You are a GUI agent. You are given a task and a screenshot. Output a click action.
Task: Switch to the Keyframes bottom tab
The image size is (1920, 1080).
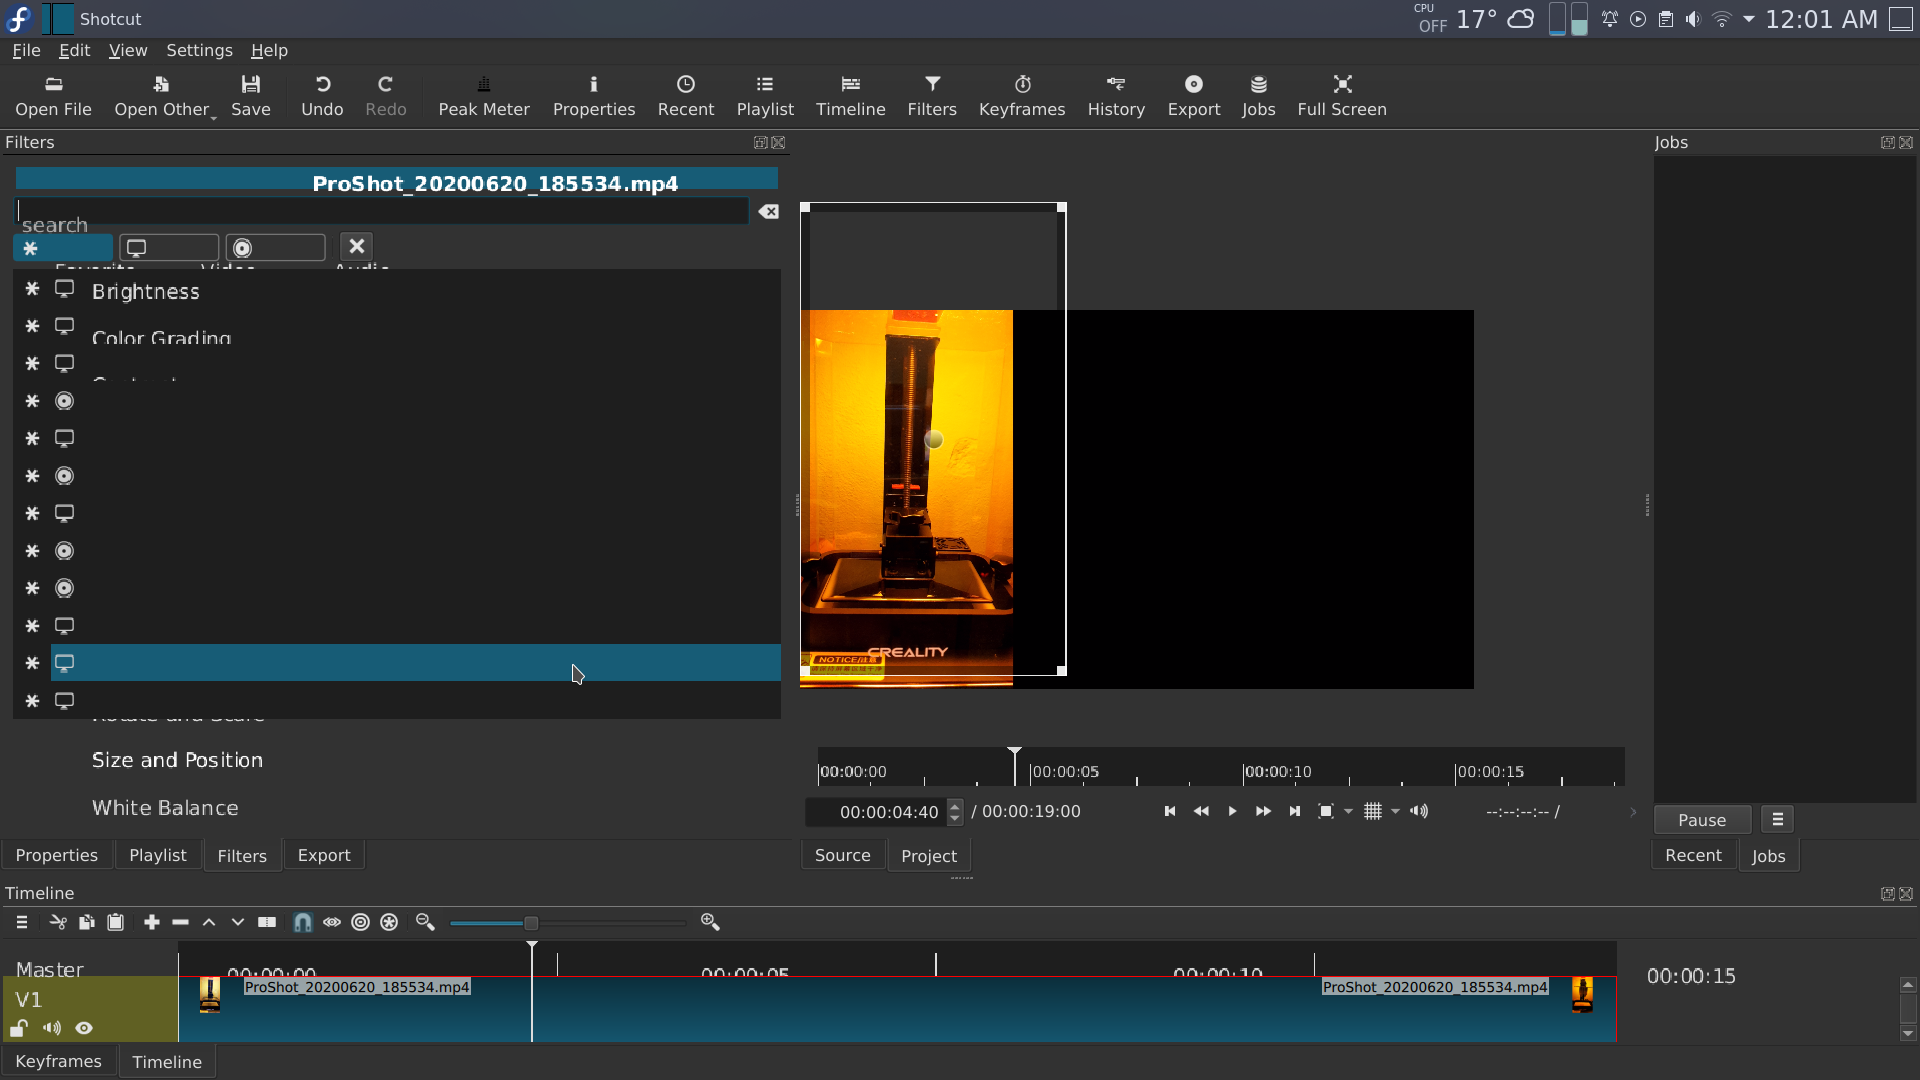pyautogui.click(x=58, y=1061)
